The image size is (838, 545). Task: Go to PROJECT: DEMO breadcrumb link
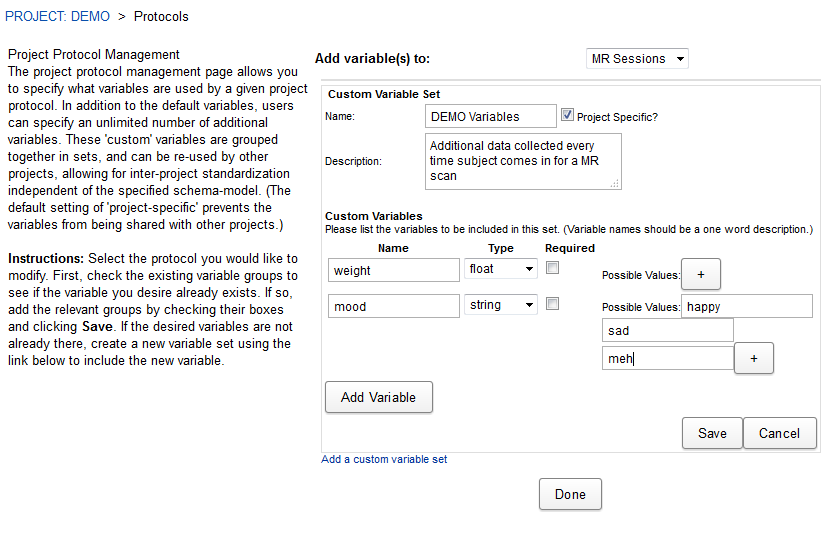point(58,16)
